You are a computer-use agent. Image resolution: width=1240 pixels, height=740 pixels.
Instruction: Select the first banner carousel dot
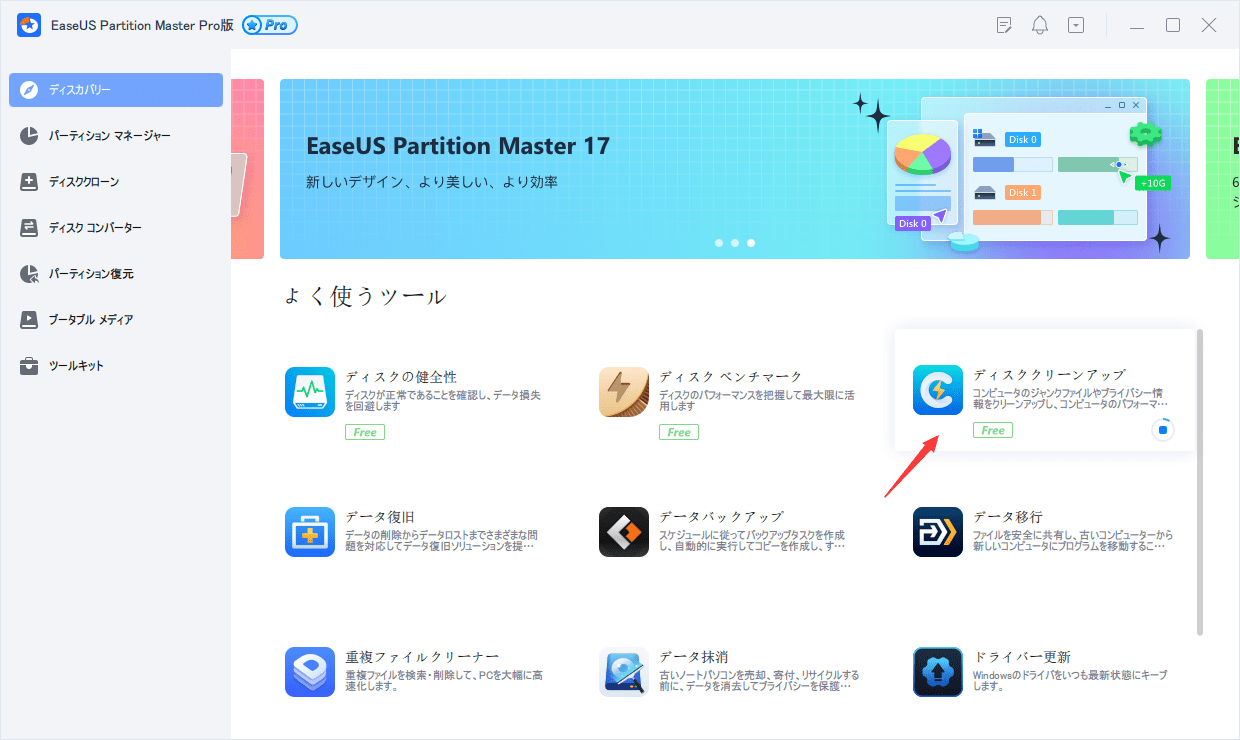click(719, 243)
